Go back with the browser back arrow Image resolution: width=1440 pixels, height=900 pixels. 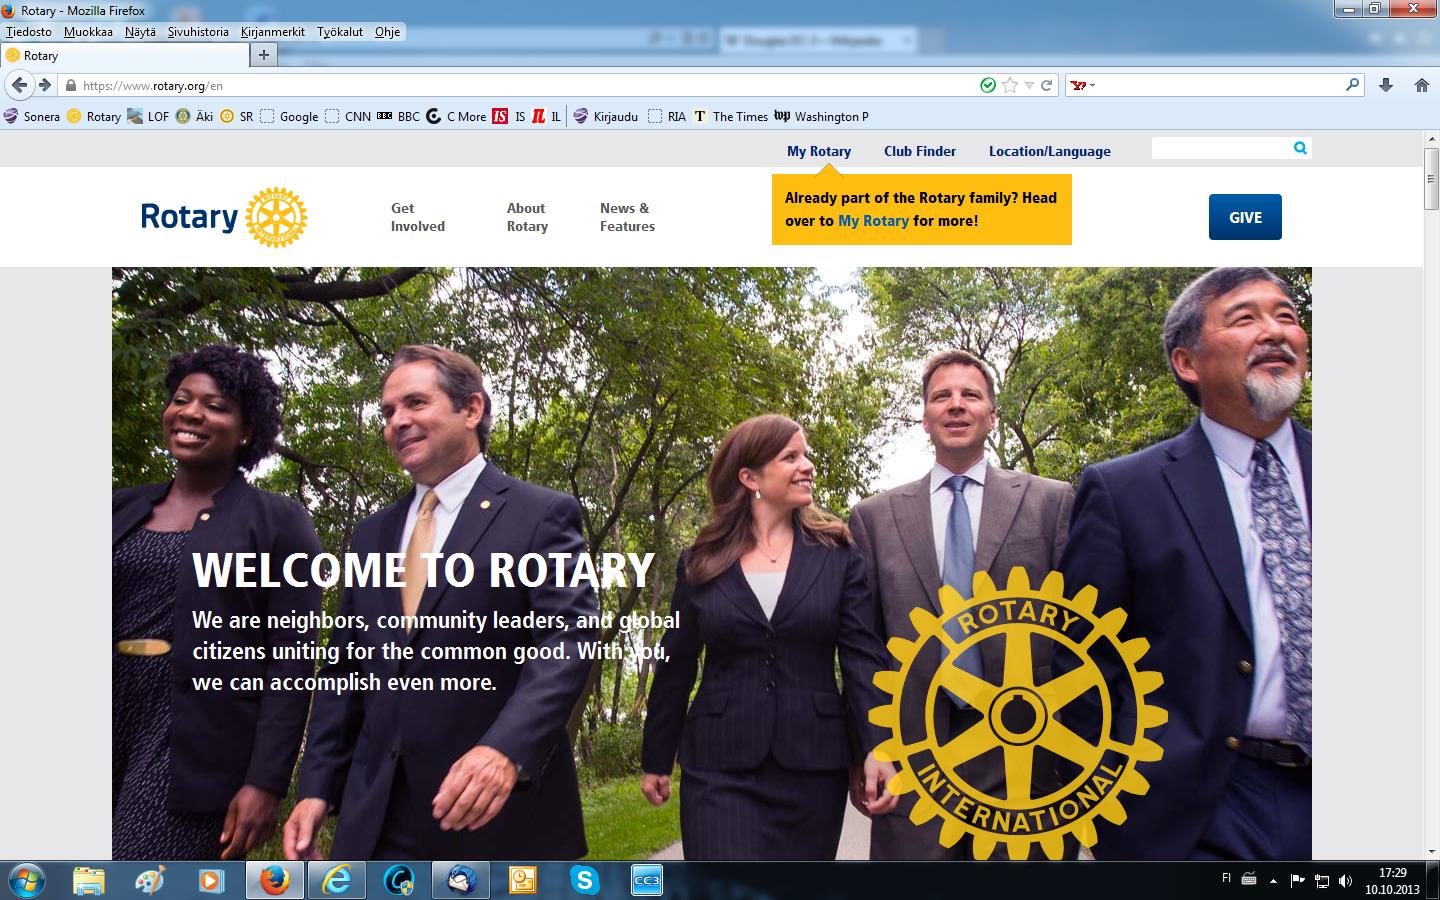point(20,85)
